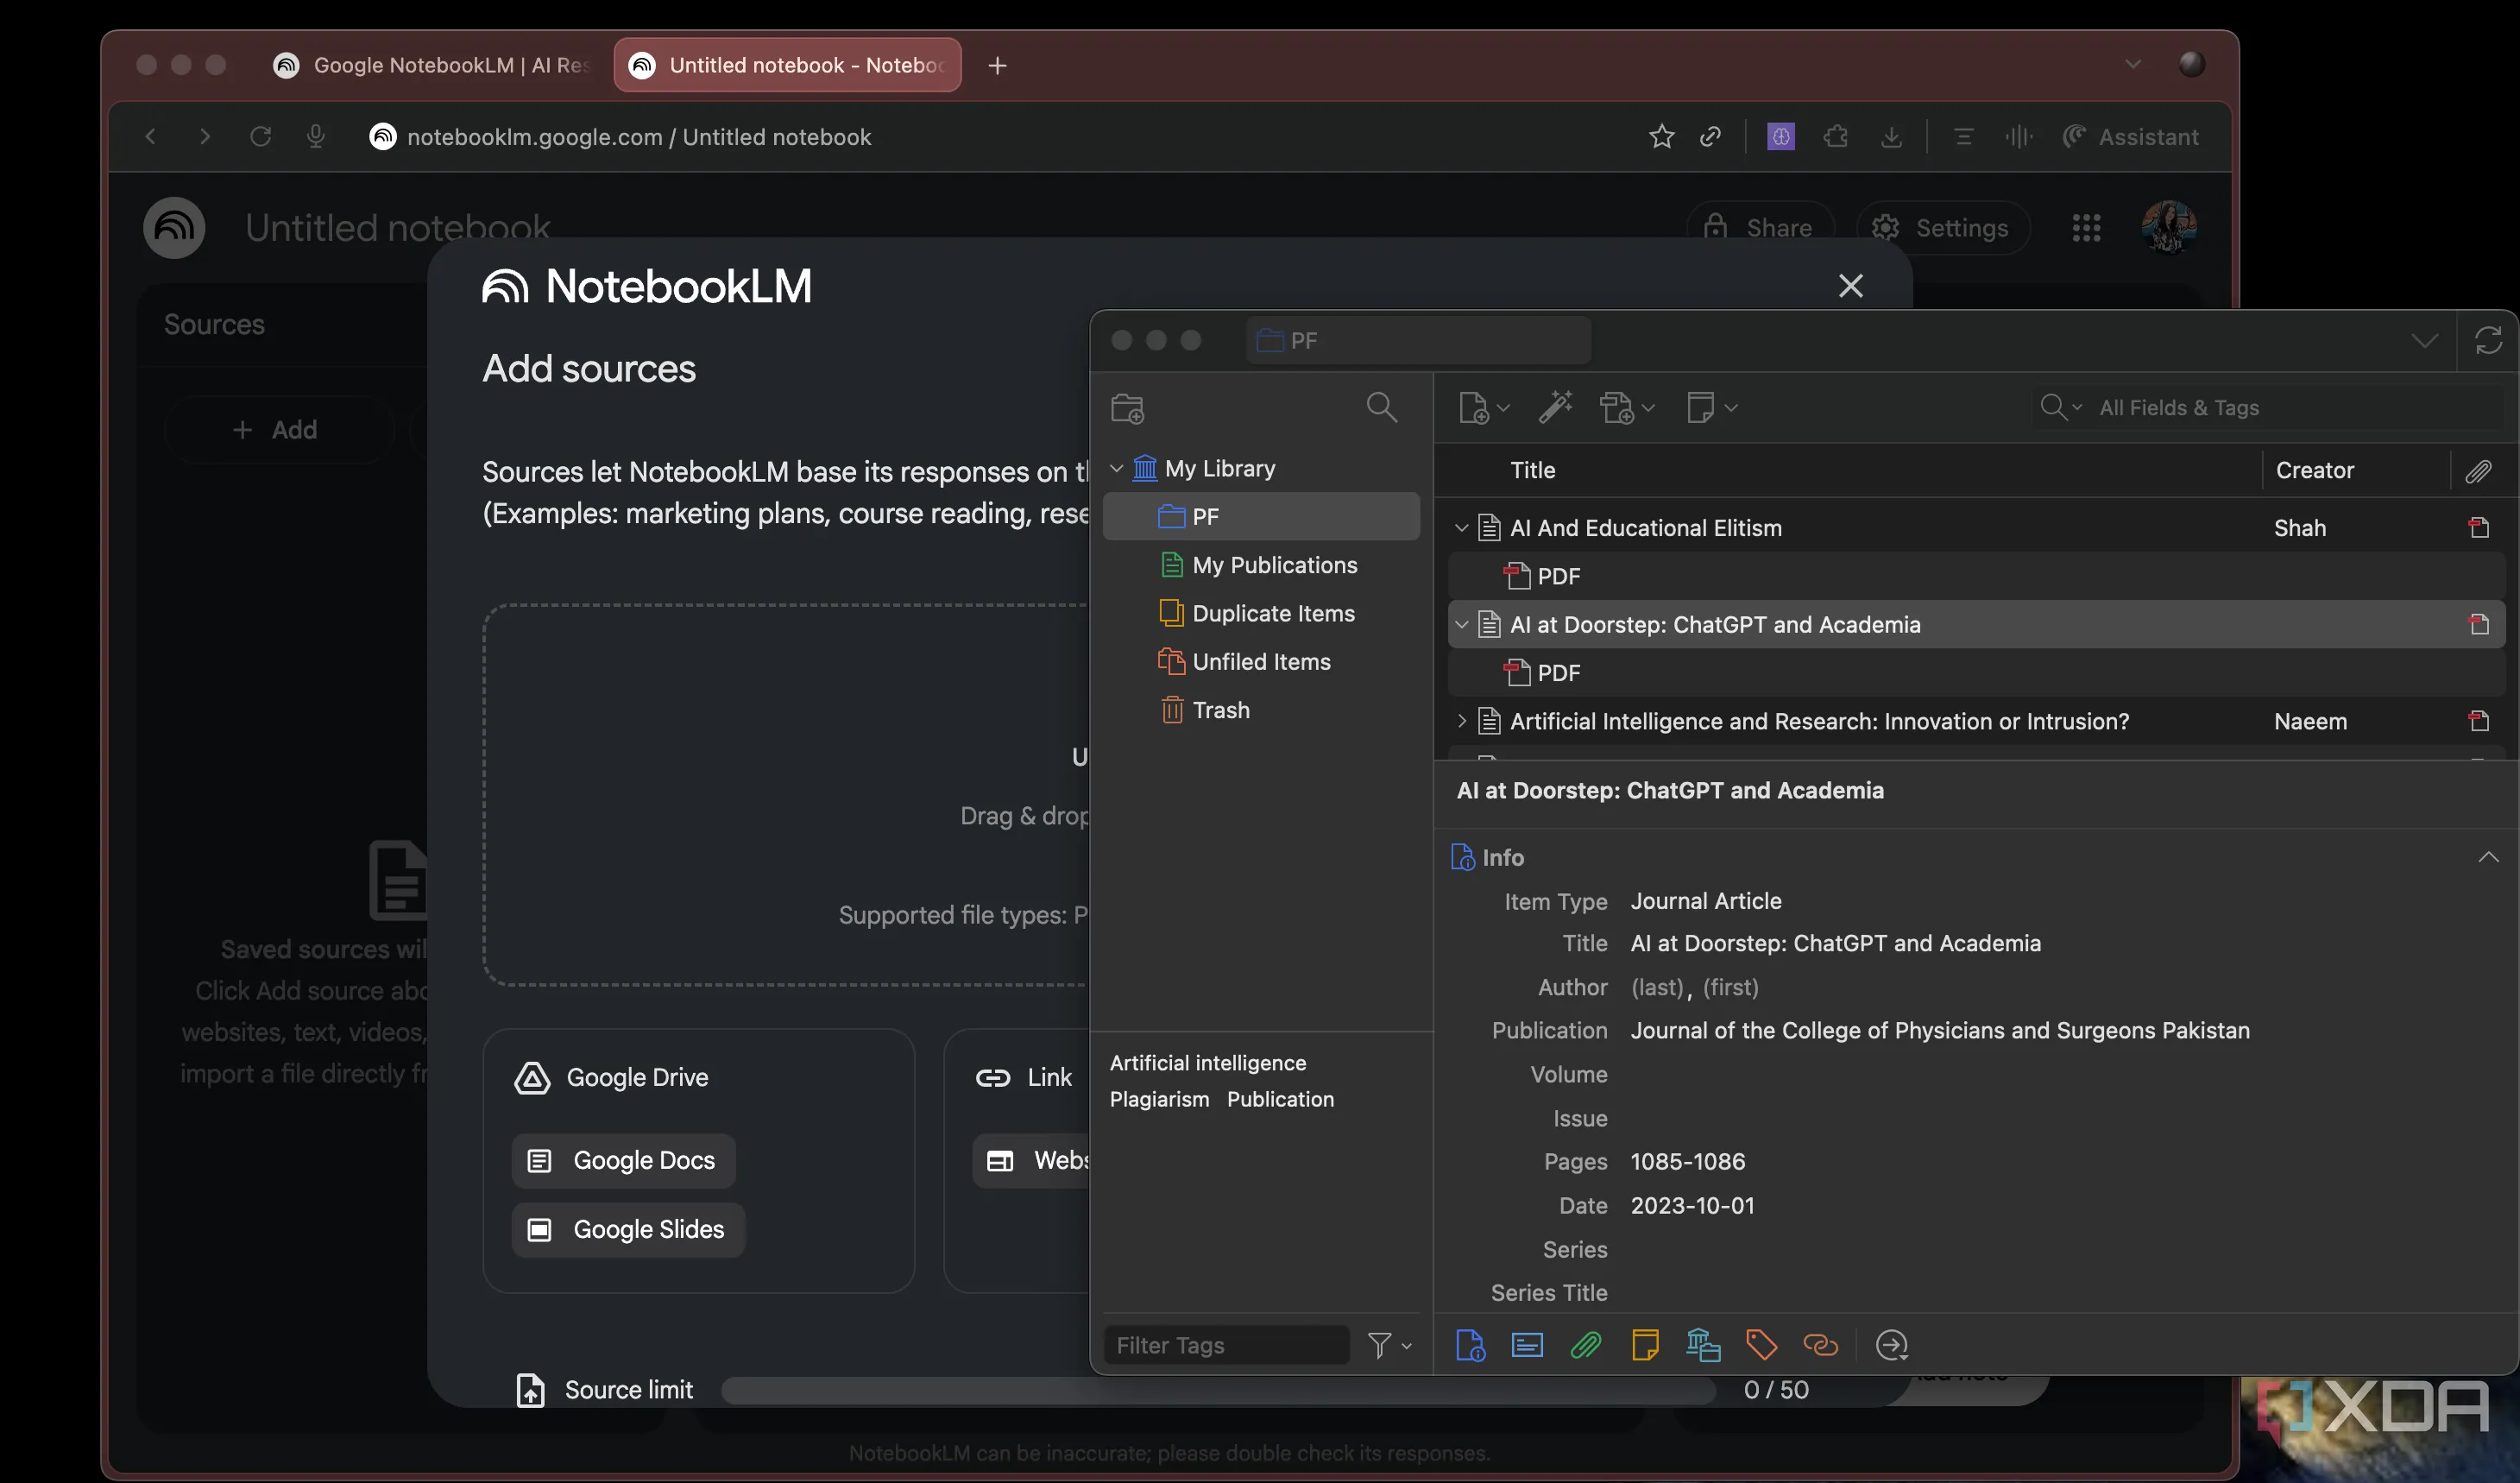
Task: Click the new collection icon in Zotero
Action: 1127,408
